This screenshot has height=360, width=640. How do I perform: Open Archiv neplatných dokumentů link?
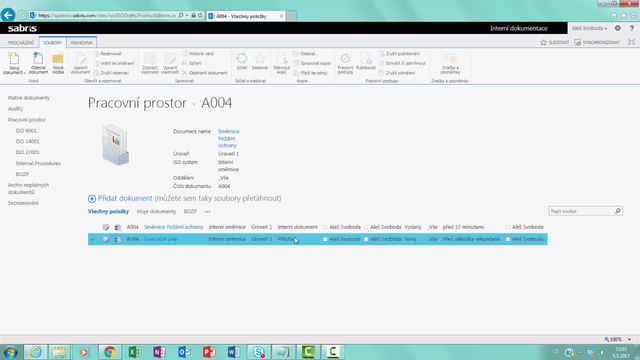28,189
